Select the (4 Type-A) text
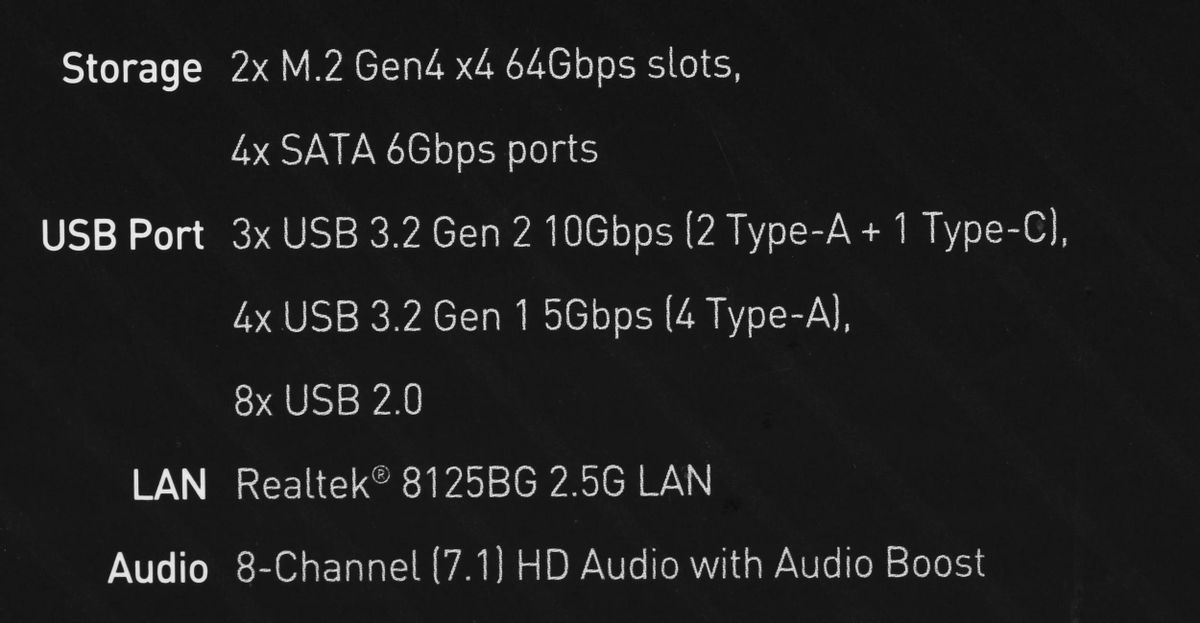This screenshot has width=1200, height=623. tap(748, 318)
